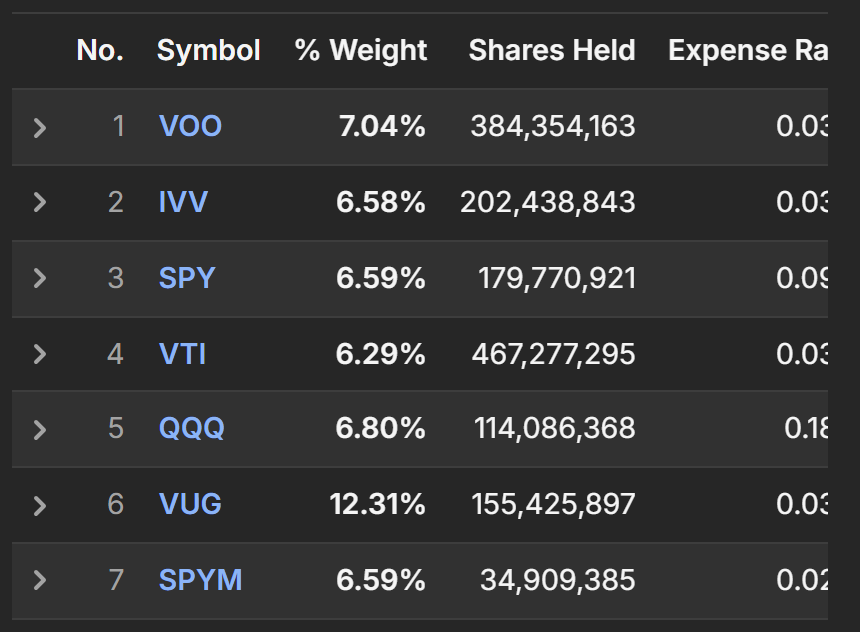Expand the QQQ row chevron
Image resolution: width=860 pixels, height=632 pixels.
[39, 430]
